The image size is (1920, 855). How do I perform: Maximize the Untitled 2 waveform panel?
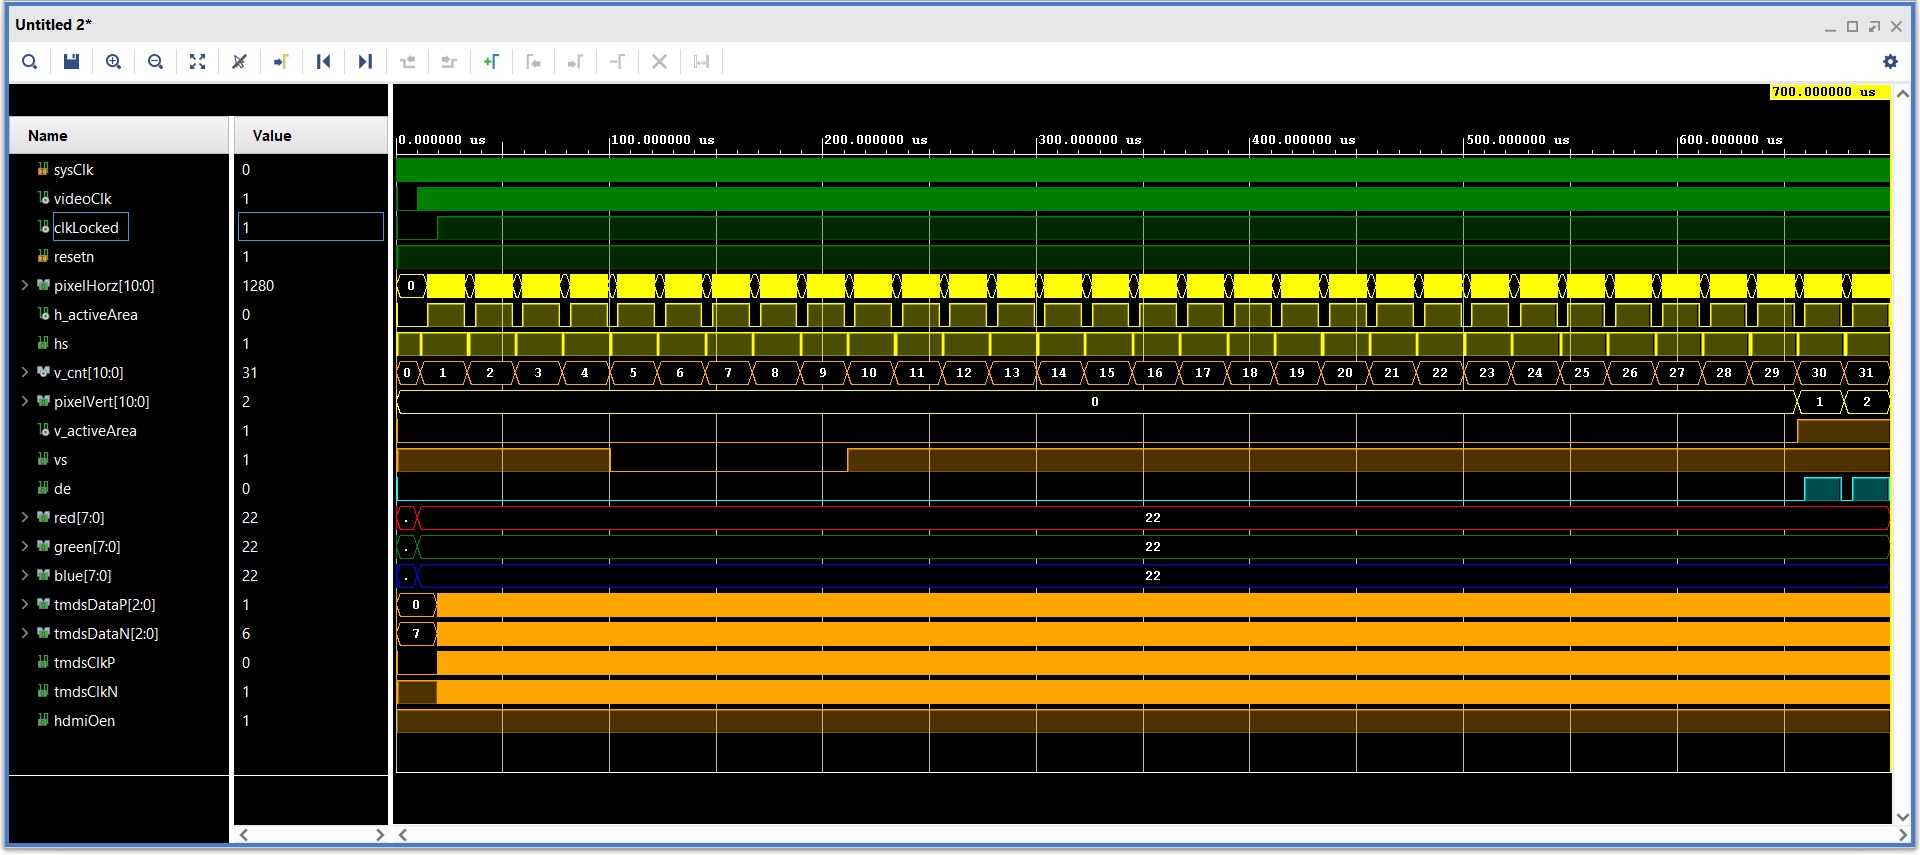(x=1852, y=26)
